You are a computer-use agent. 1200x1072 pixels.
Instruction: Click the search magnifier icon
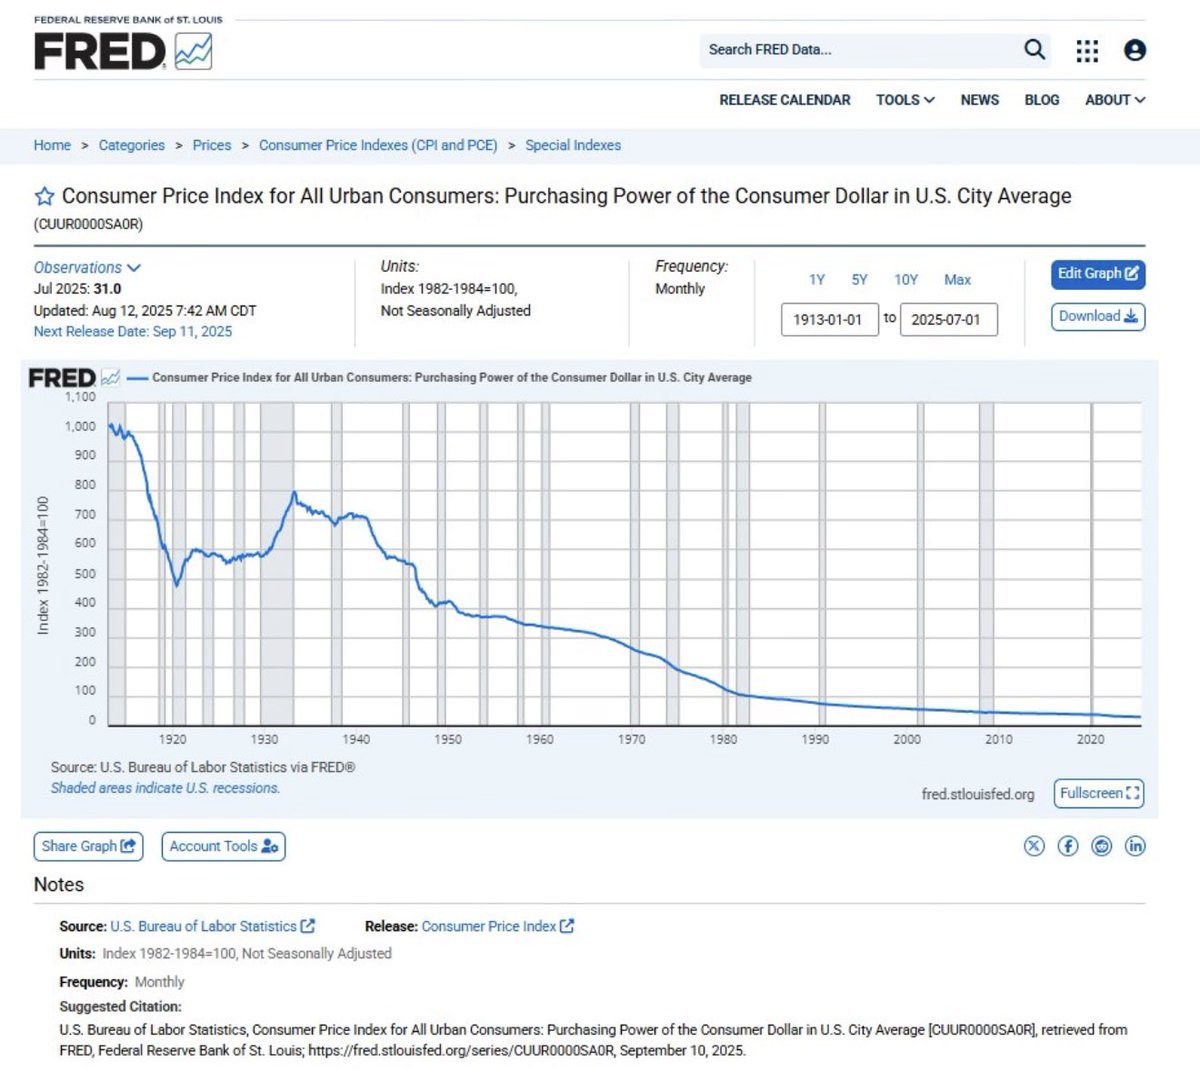[1035, 49]
